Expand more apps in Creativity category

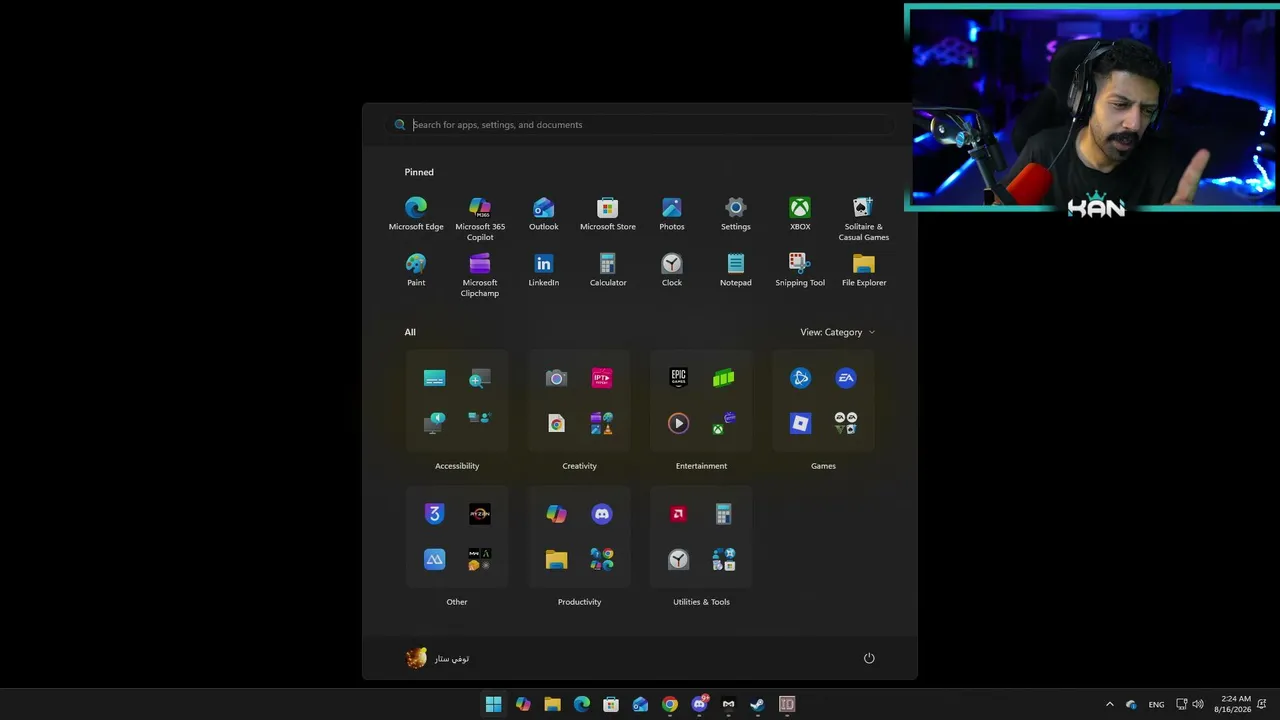click(602, 423)
